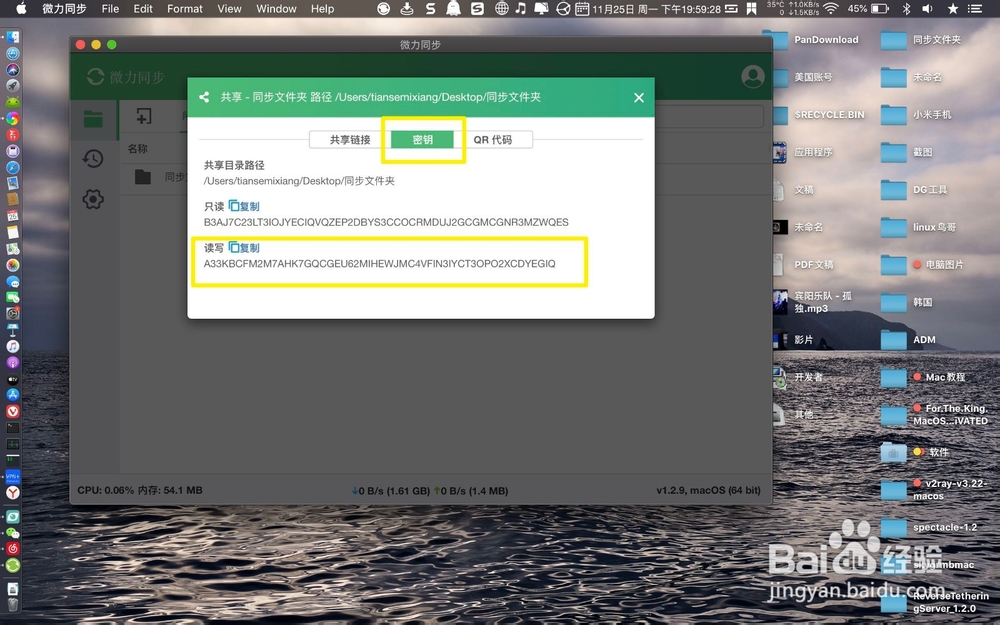
Task: Open the history panel in sidebar
Action: pyautogui.click(x=93, y=159)
